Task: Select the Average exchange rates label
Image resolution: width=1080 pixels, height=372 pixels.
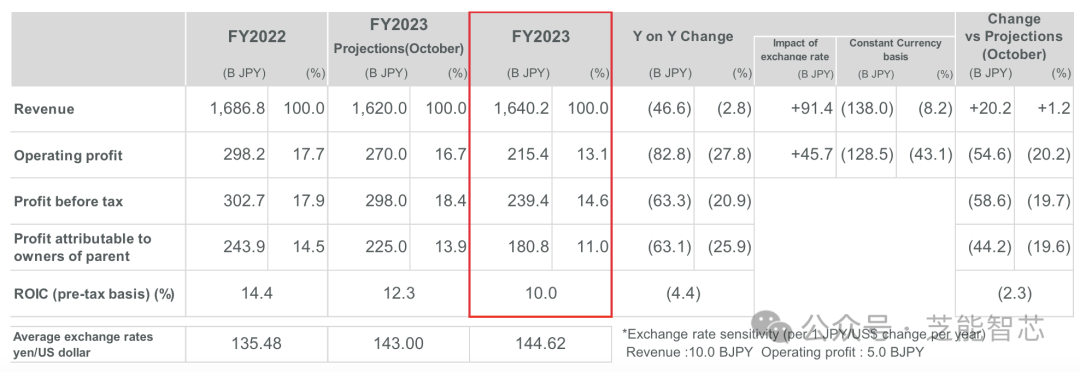Action: pos(83,344)
